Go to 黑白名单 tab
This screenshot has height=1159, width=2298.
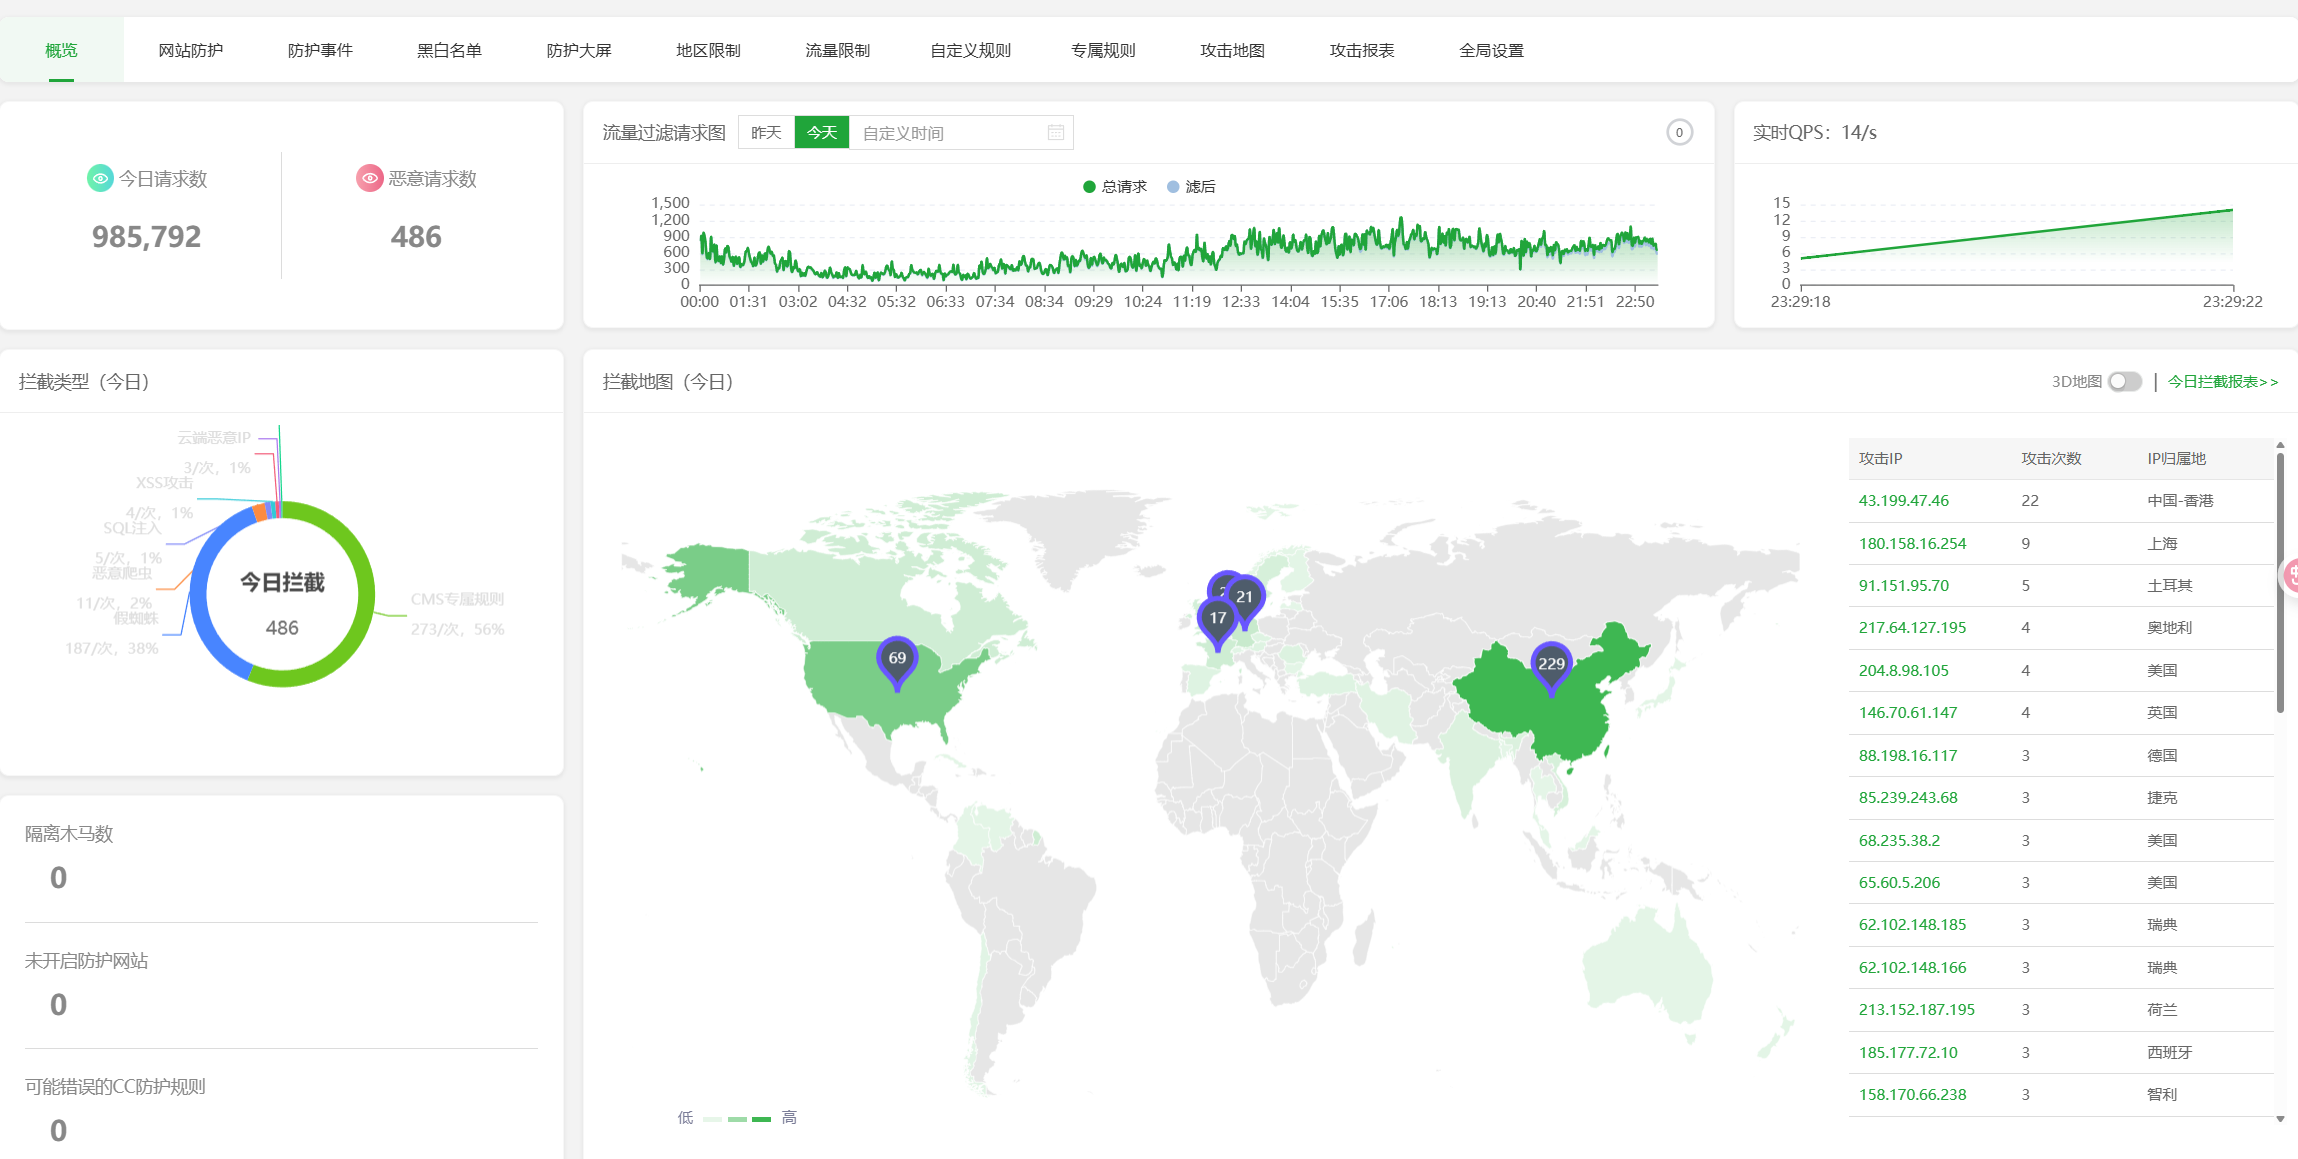[x=449, y=50]
